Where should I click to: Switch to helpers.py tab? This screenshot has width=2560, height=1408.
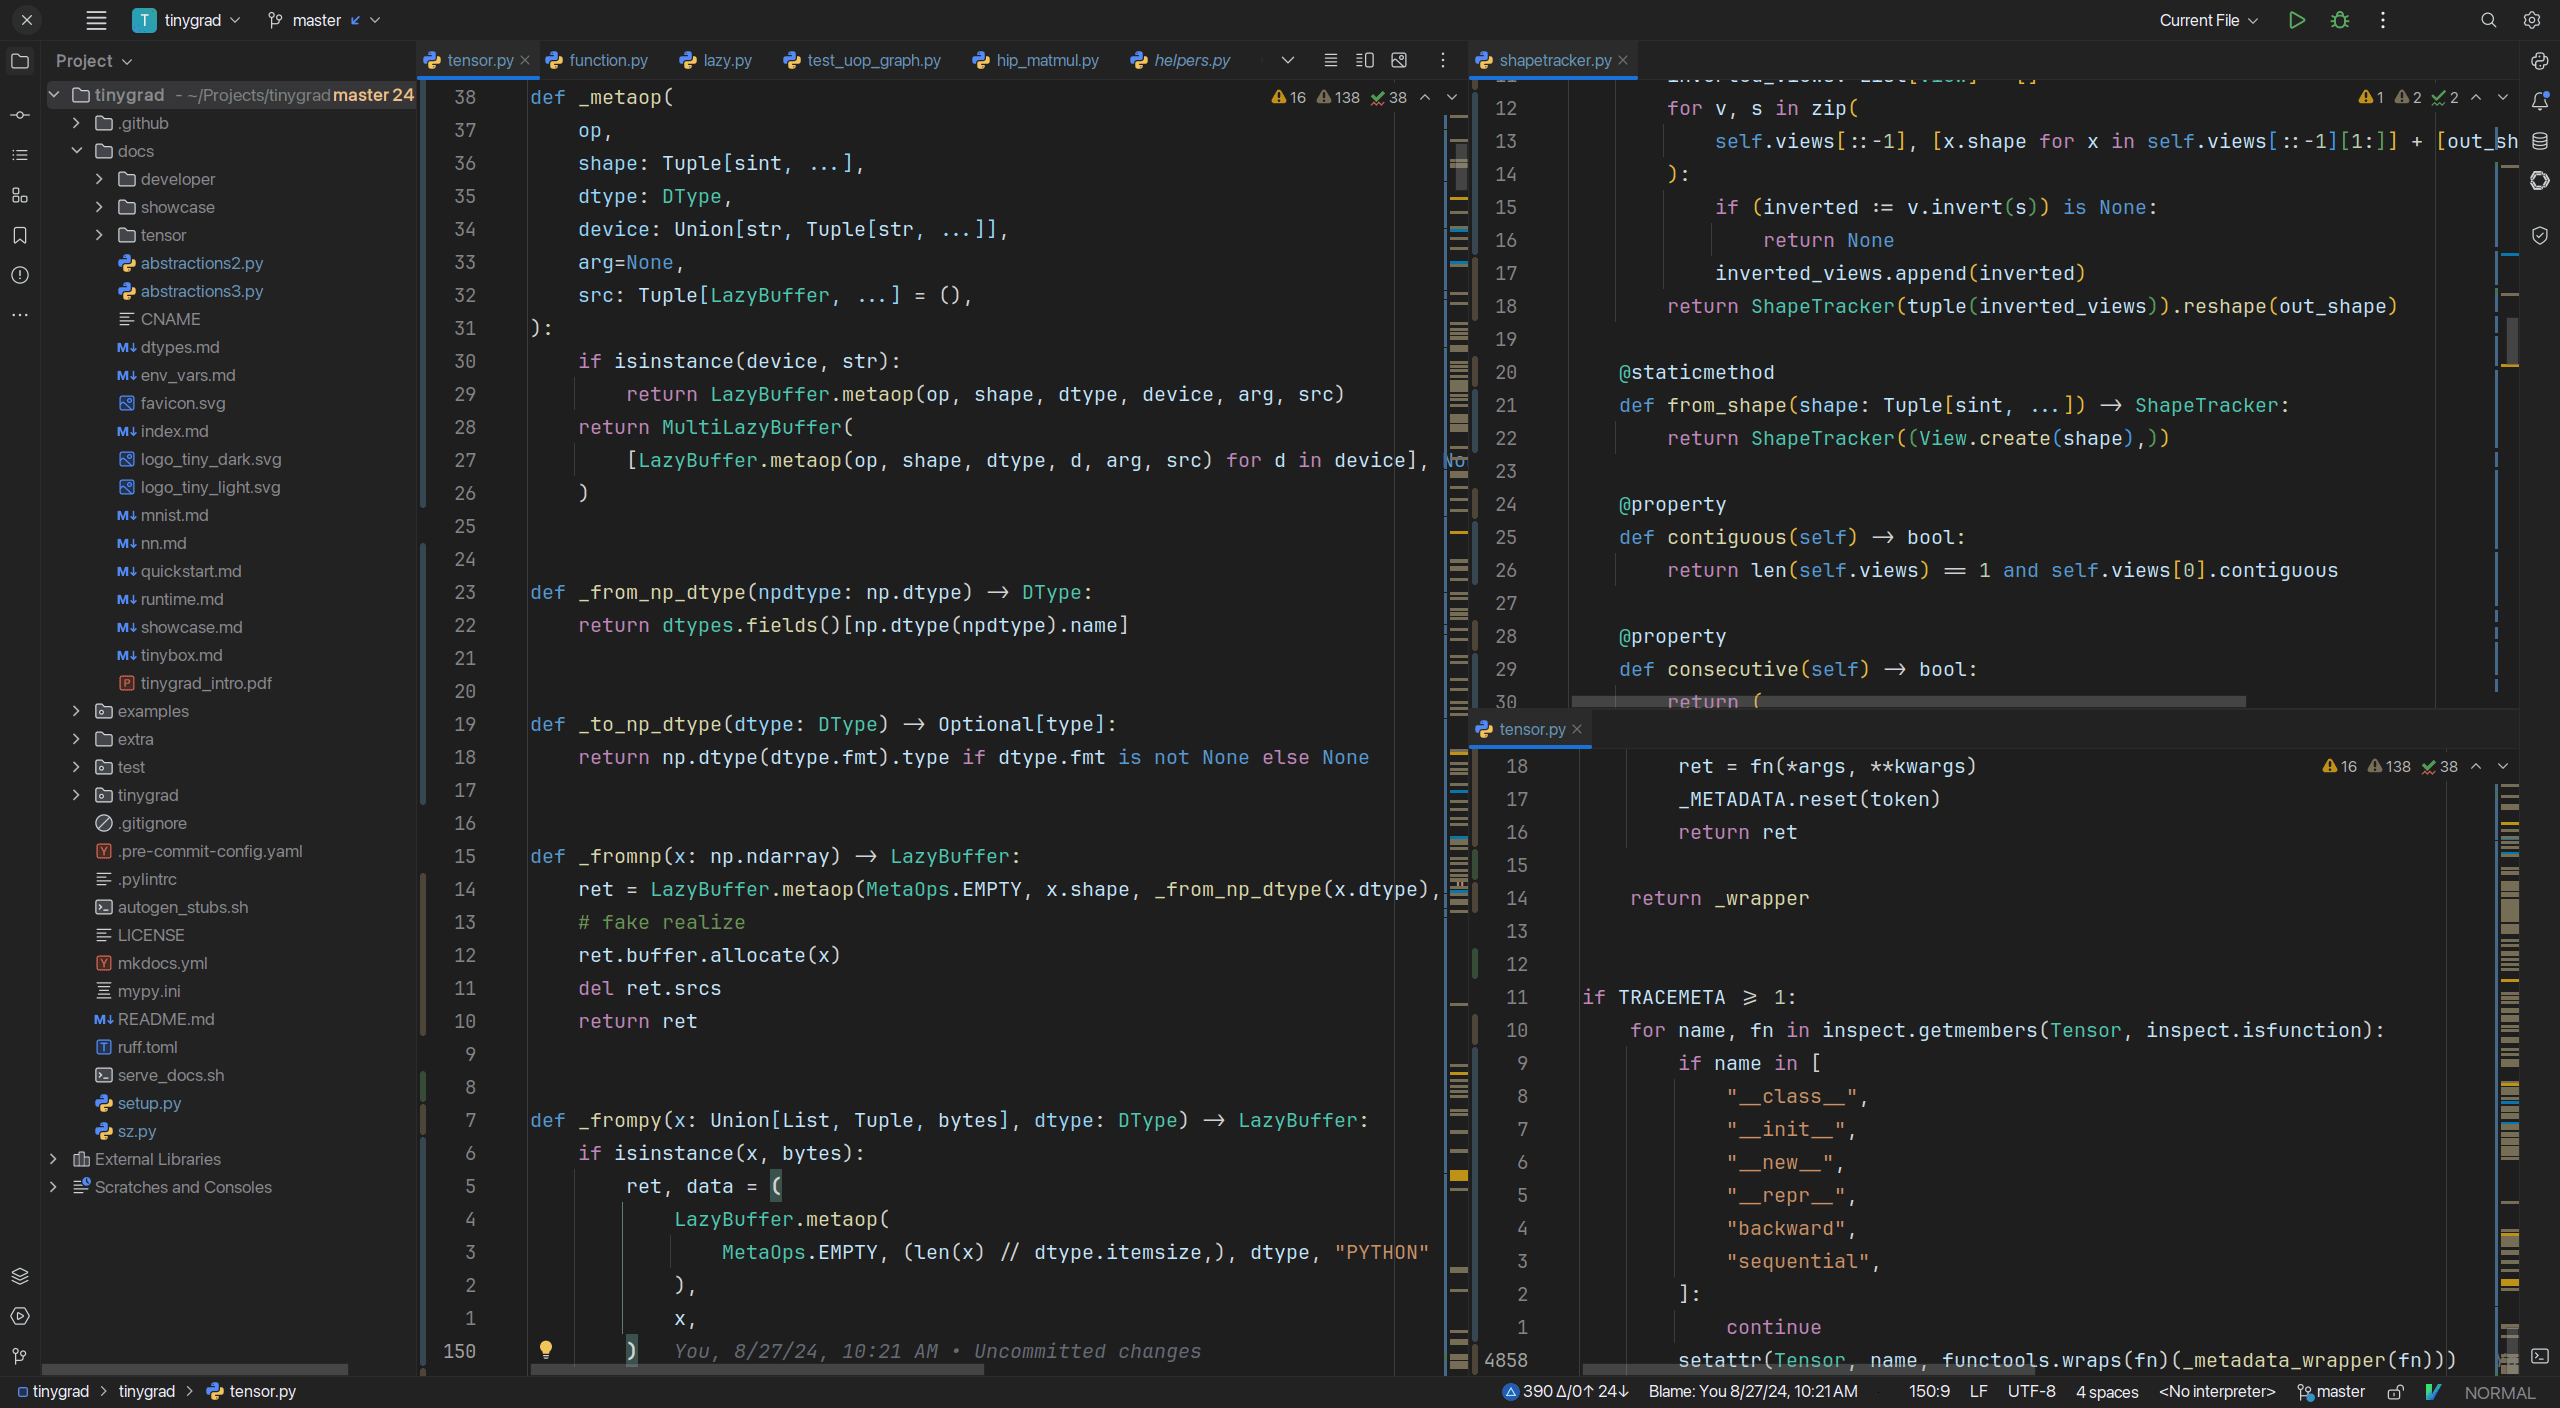pos(1181,60)
